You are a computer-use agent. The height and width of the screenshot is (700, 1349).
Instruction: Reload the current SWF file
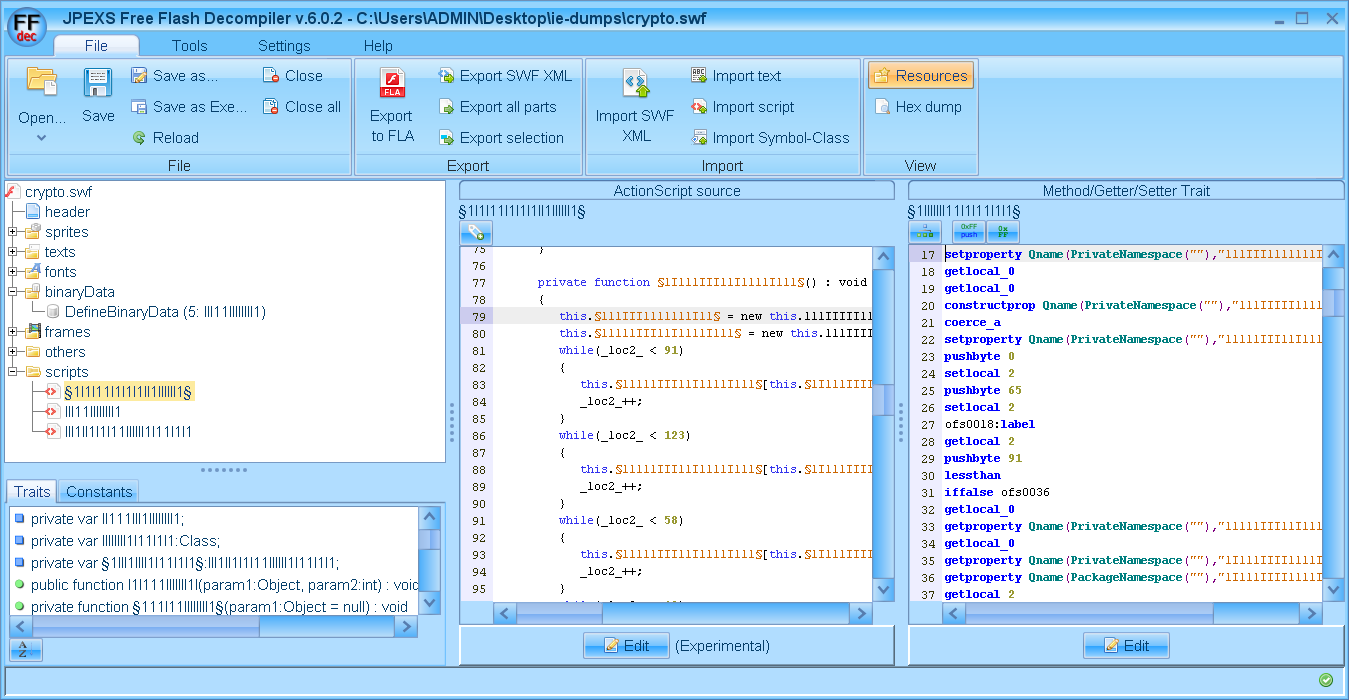tap(165, 138)
